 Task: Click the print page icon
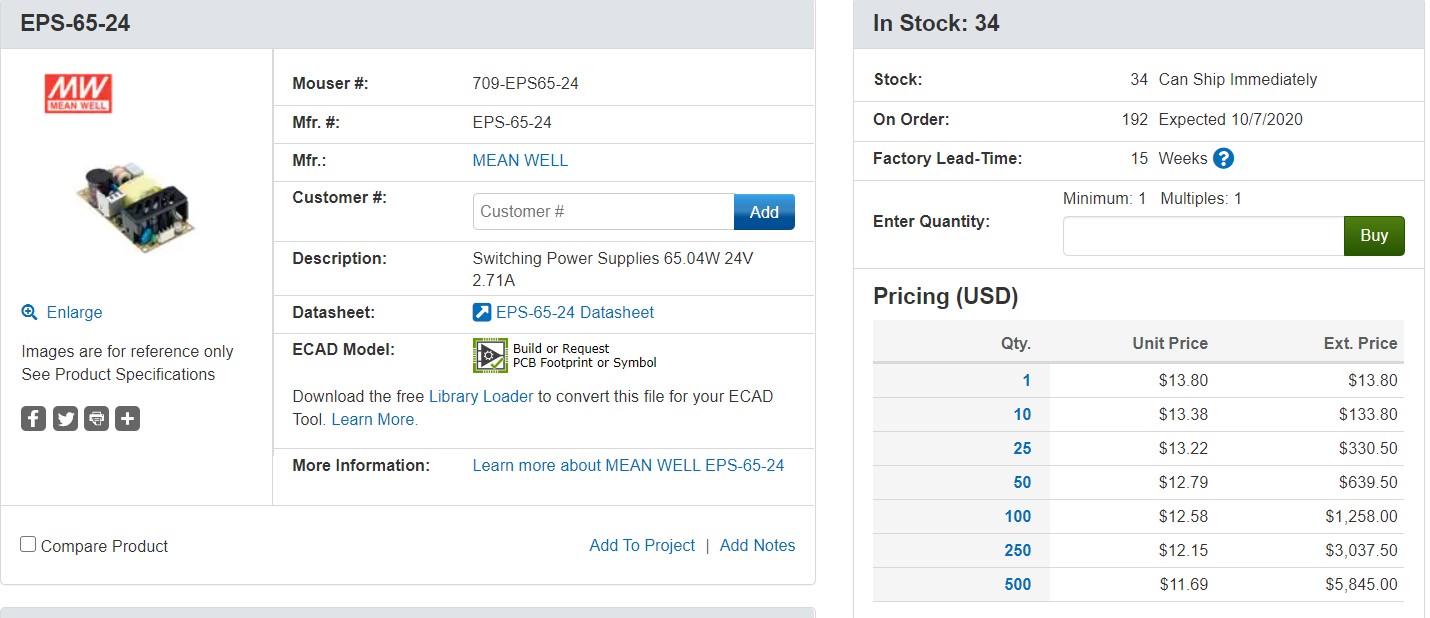(96, 418)
